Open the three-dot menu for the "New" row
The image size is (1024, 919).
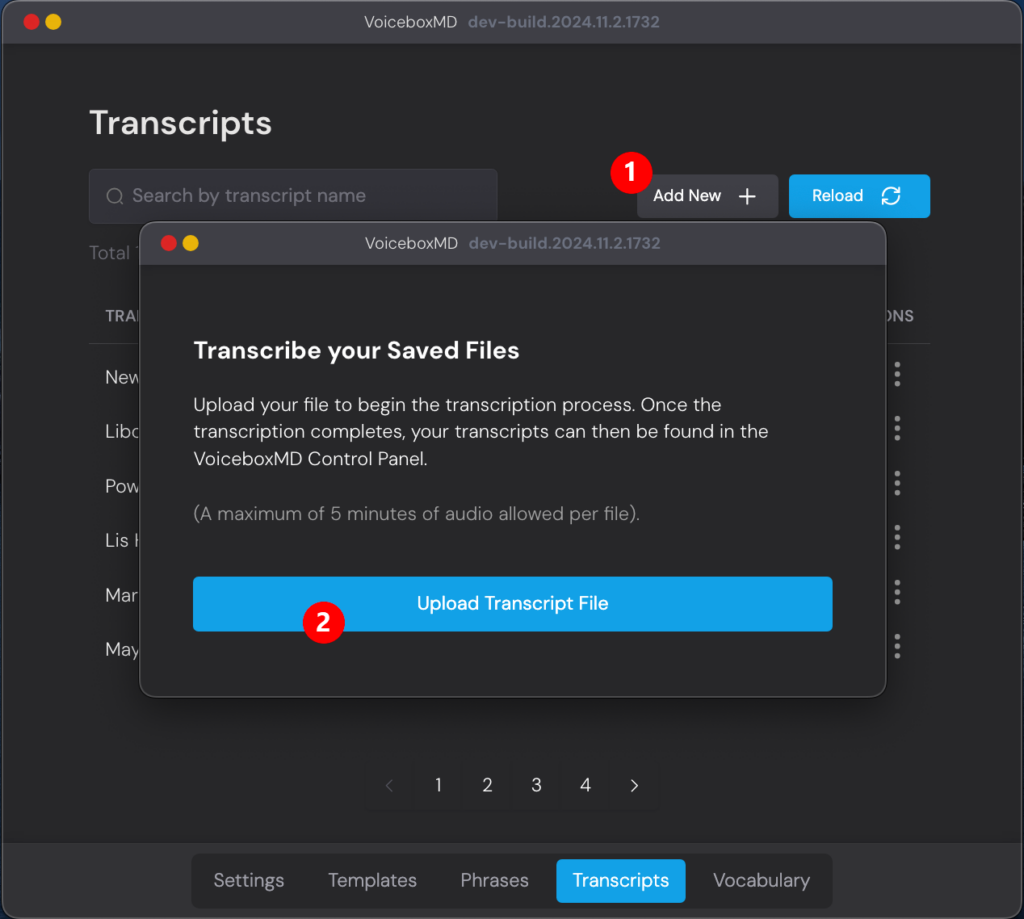click(897, 374)
